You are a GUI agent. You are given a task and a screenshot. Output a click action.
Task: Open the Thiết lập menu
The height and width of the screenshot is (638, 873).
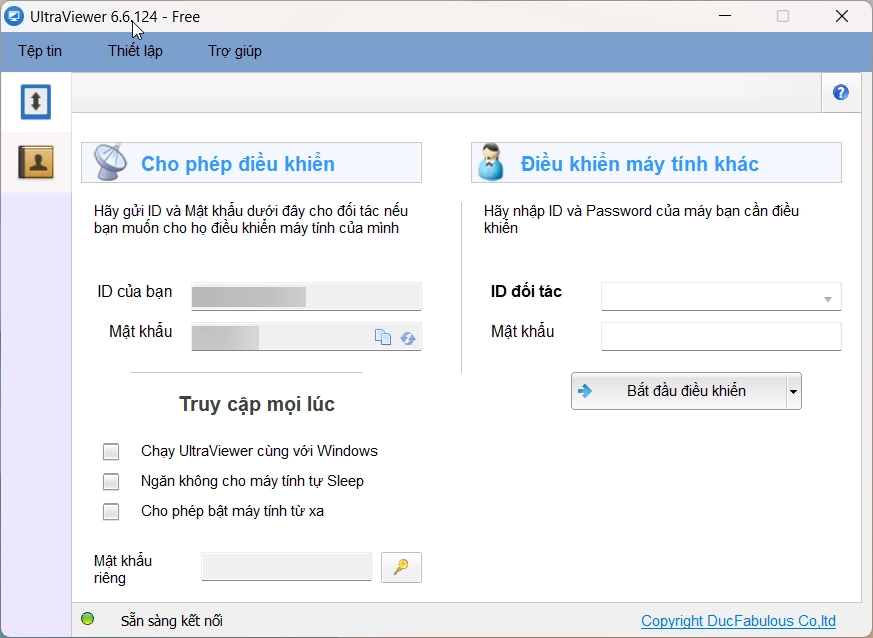point(135,51)
